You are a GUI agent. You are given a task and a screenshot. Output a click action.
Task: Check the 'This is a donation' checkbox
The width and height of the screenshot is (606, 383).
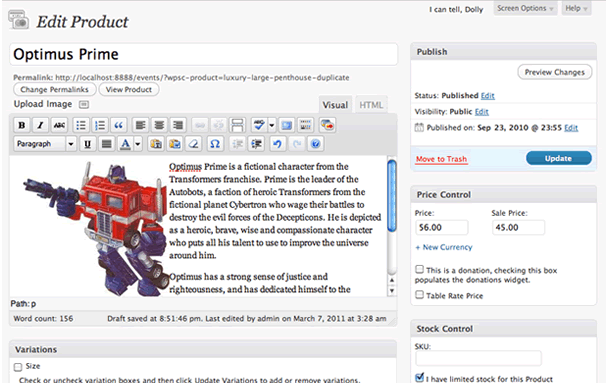(419, 269)
